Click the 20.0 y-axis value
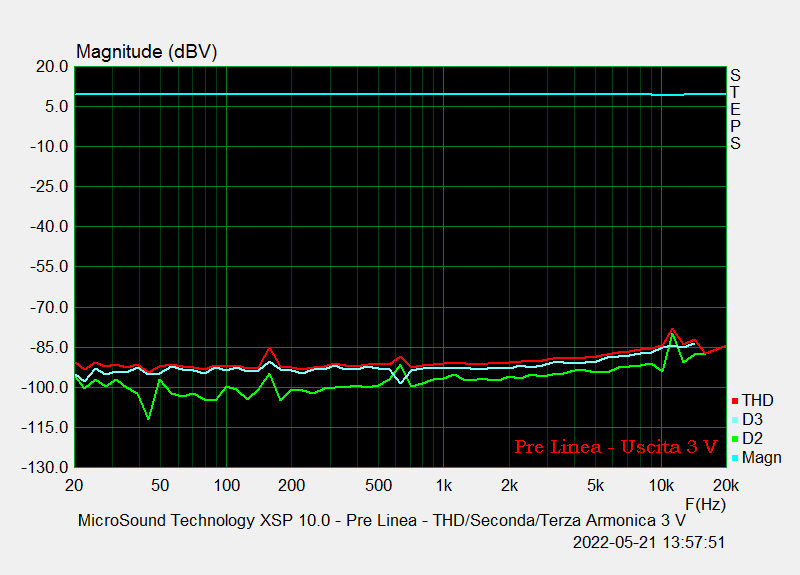 pyautogui.click(x=52, y=66)
